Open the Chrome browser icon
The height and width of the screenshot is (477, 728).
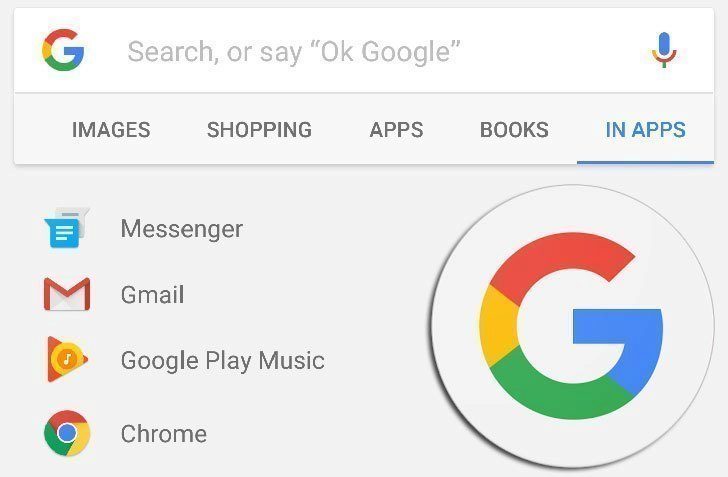(67, 433)
